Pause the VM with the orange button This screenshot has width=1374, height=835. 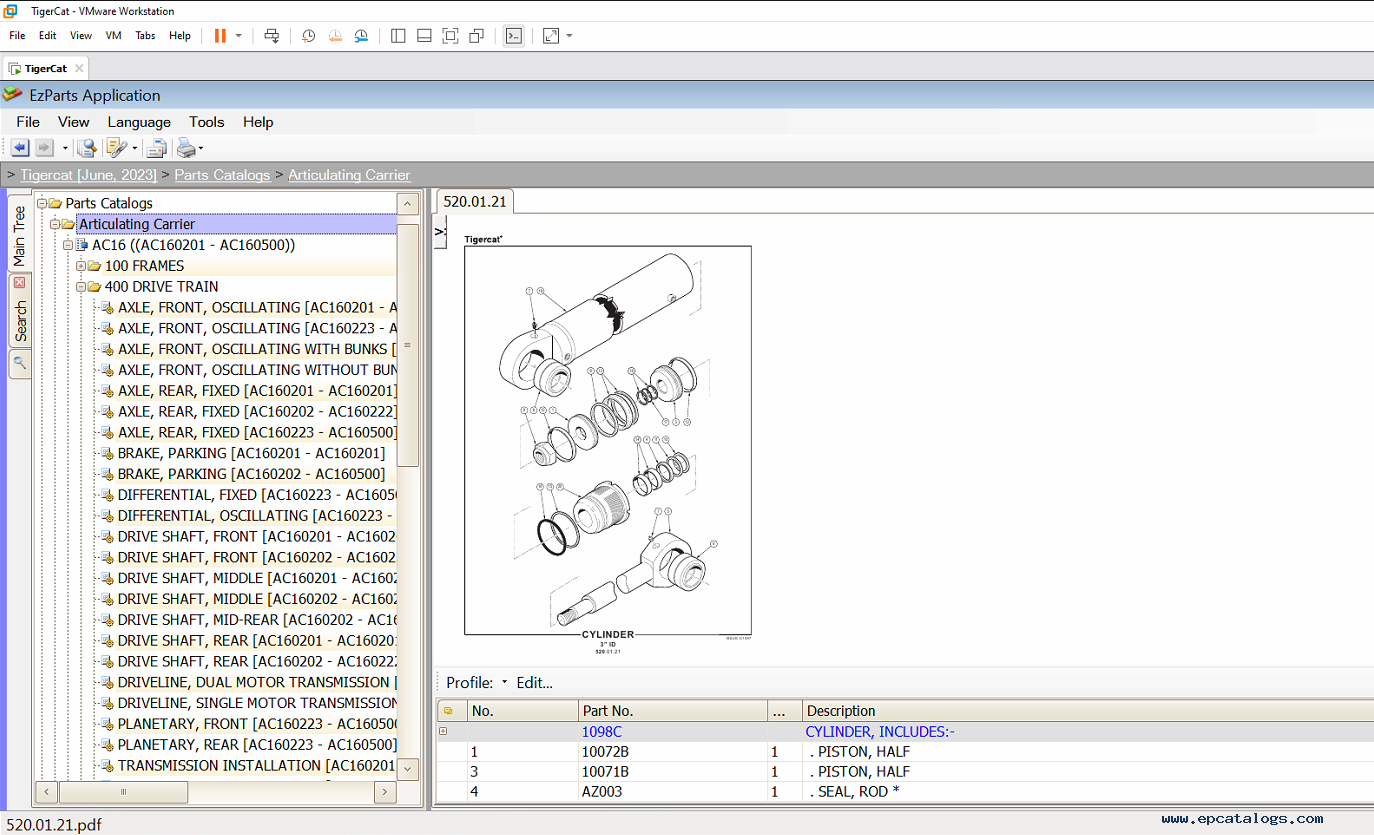coord(220,35)
